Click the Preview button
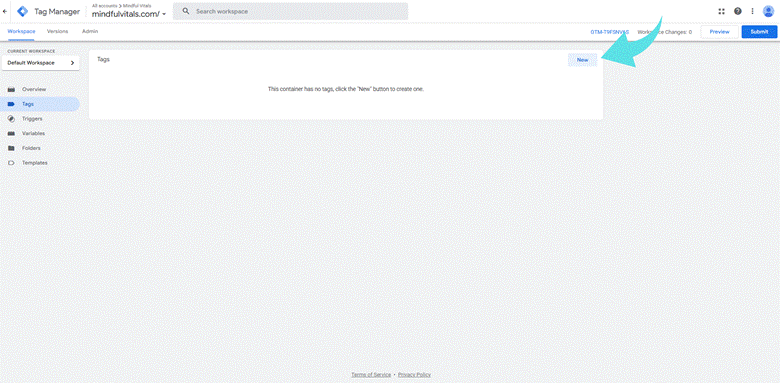 click(x=719, y=32)
